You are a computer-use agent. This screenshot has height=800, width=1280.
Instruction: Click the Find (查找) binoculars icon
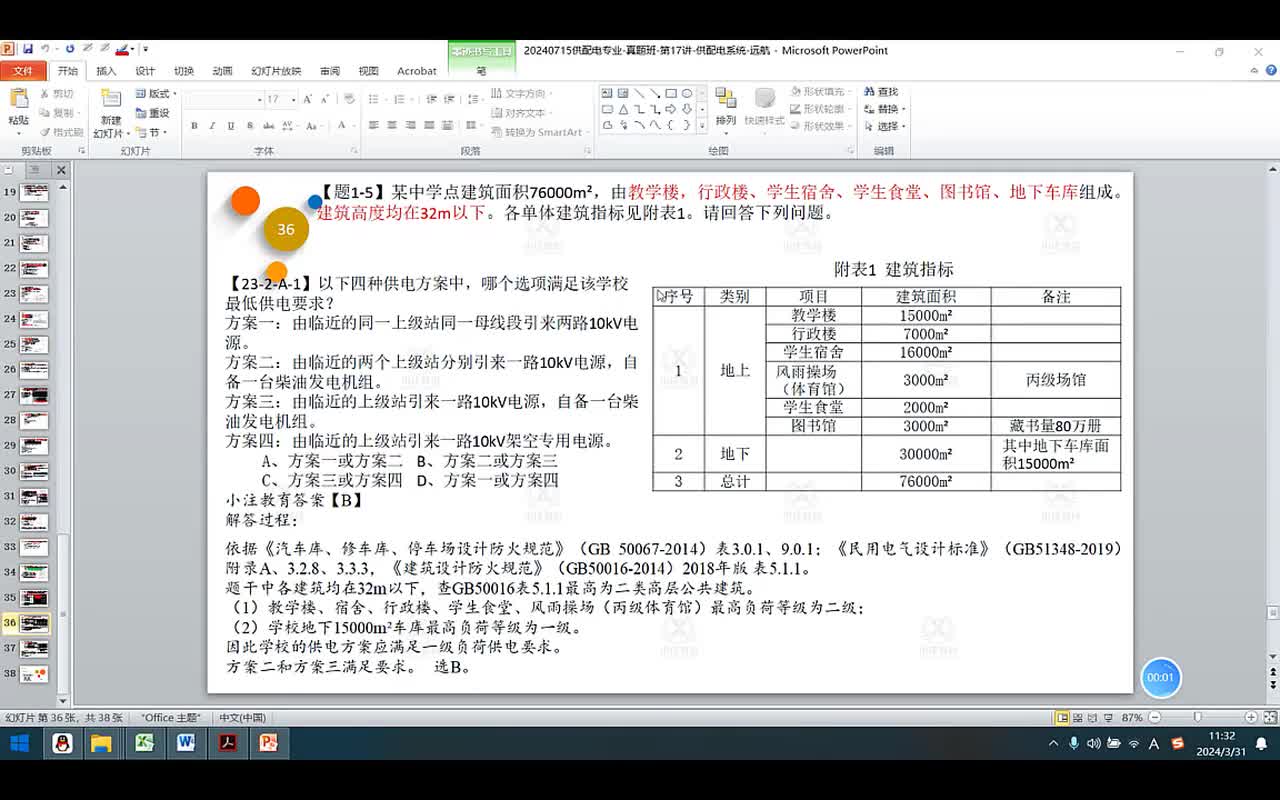(x=868, y=92)
